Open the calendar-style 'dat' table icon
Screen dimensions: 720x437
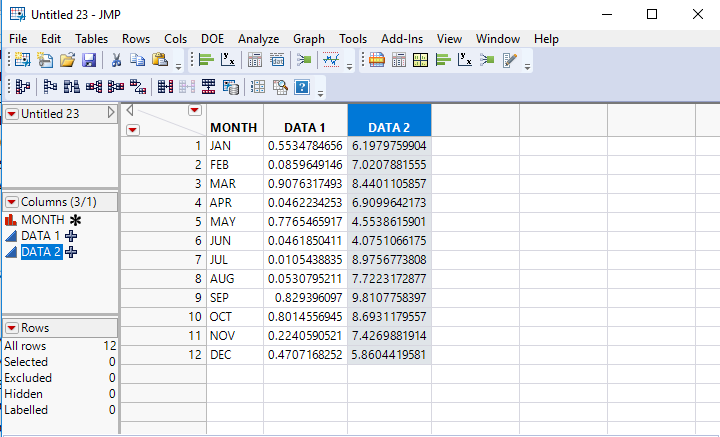pos(277,60)
